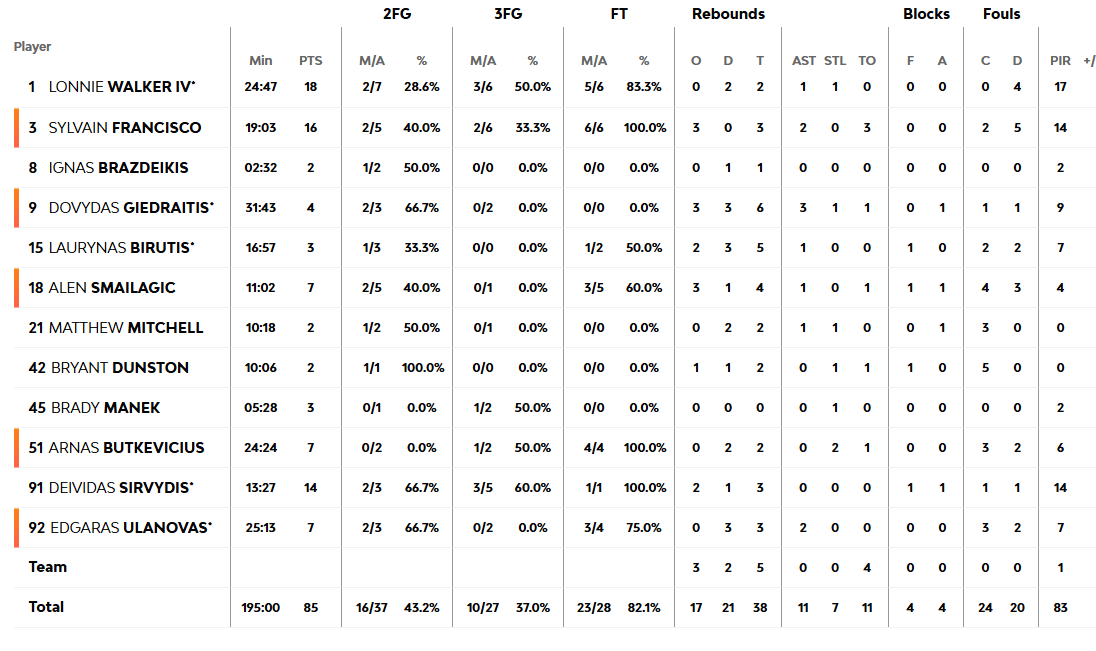Select the Rebounds group header

[728, 14]
